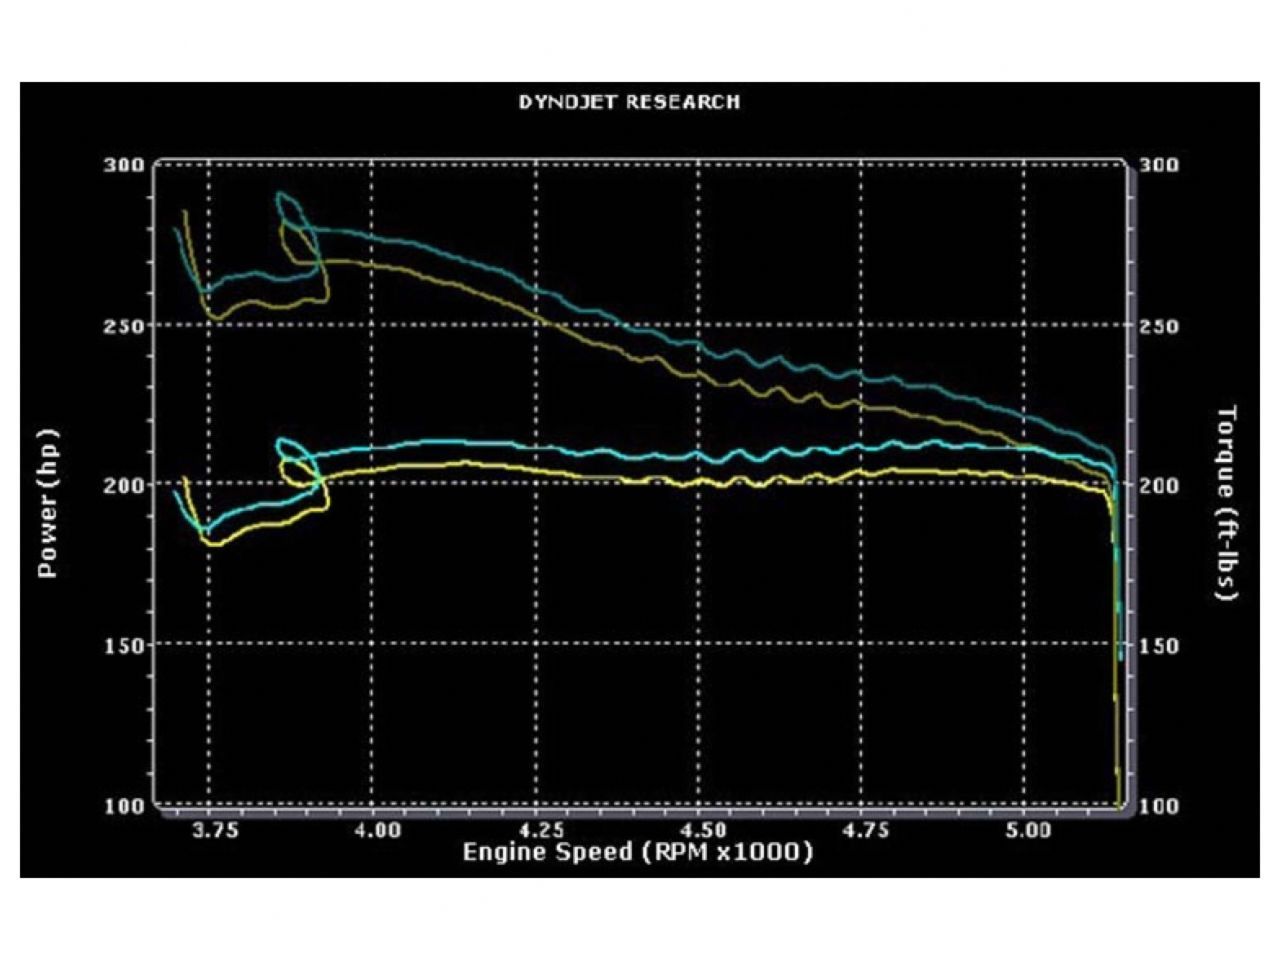Image resolution: width=1280 pixels, height=960 pixels.
Task: Click the 250 value on Power axis
Action: (x=125, y=326)
